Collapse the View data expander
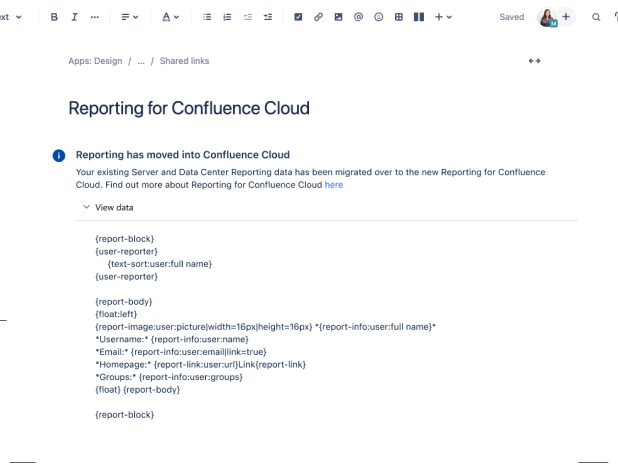Image resolution: width=618 pixels, height=464 pixels. pyautogui.click(x=86, y=207)
